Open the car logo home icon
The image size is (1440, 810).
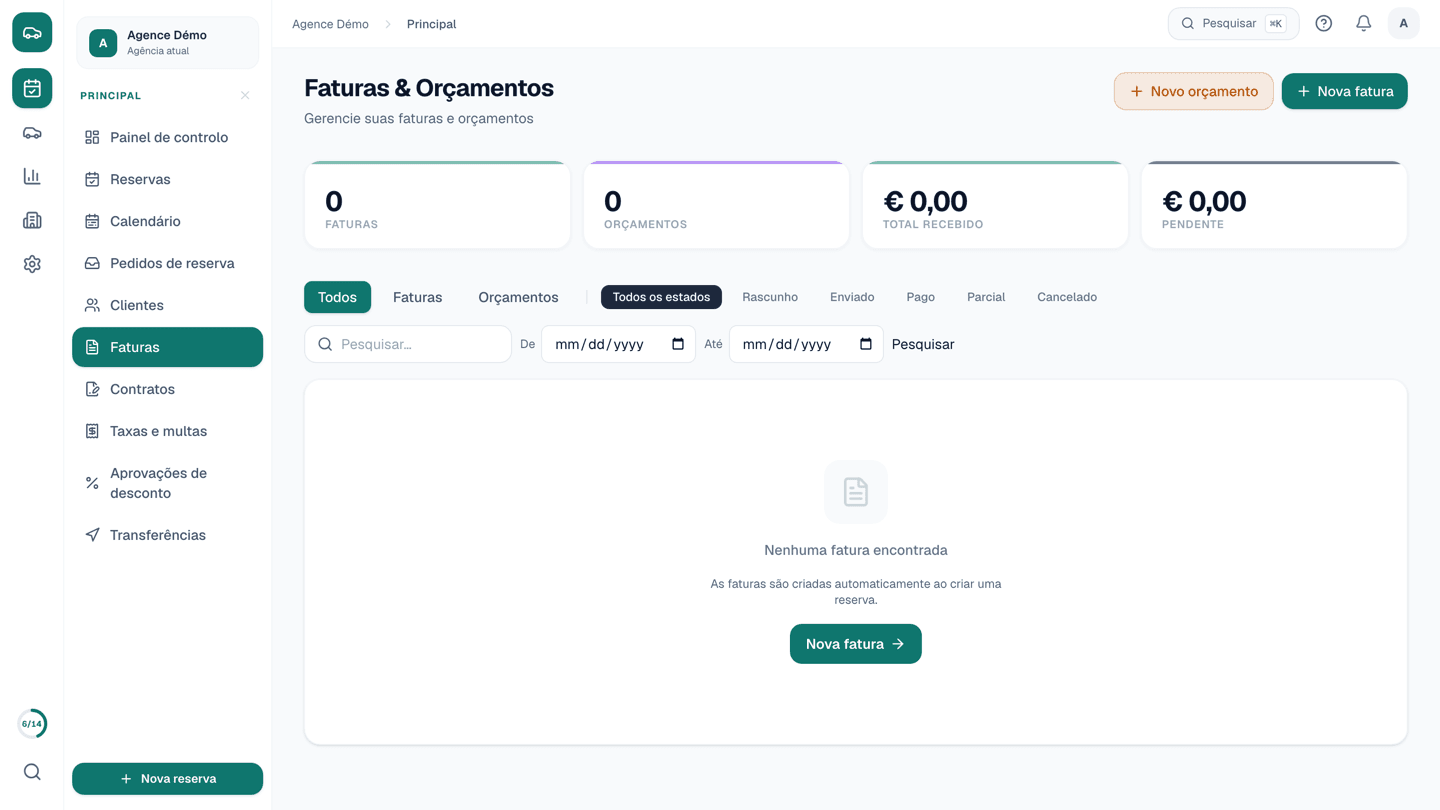click(32, 33)
